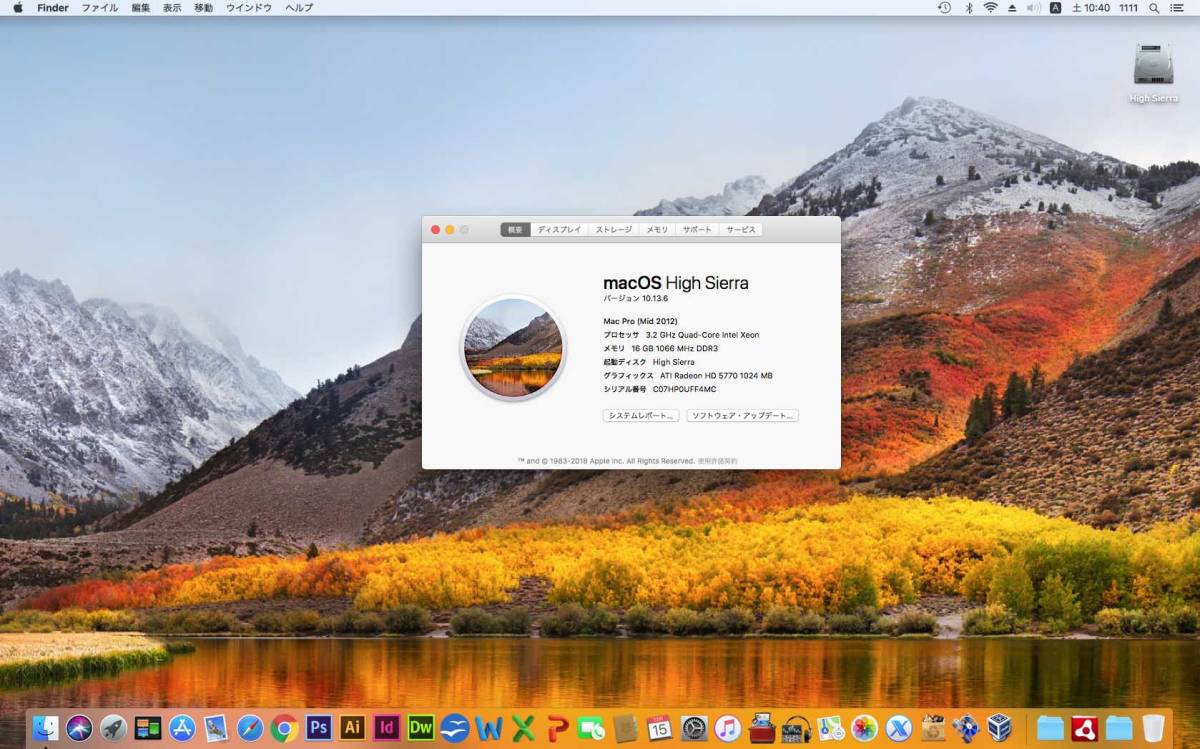Open Launchpad rocket icon in Dock
The width and height of the screenshot is (1200, 749).
[113, 728]
